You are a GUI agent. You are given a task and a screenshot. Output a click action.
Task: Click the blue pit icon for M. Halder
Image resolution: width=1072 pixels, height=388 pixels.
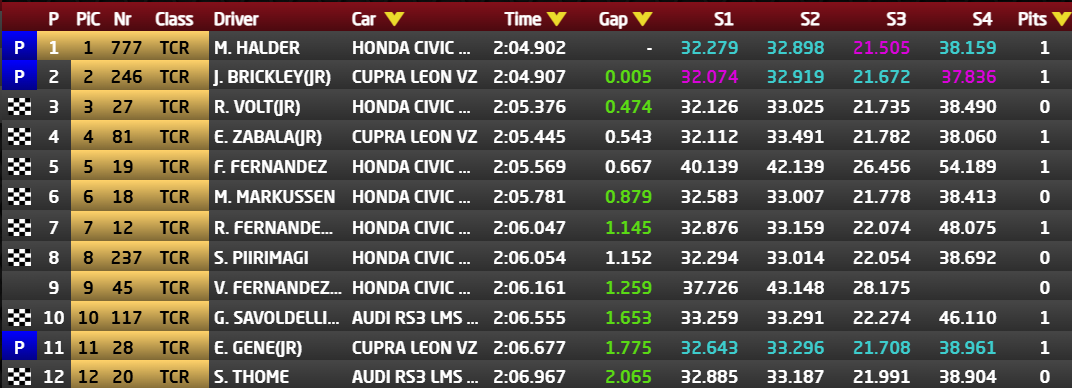click(19, 48)
